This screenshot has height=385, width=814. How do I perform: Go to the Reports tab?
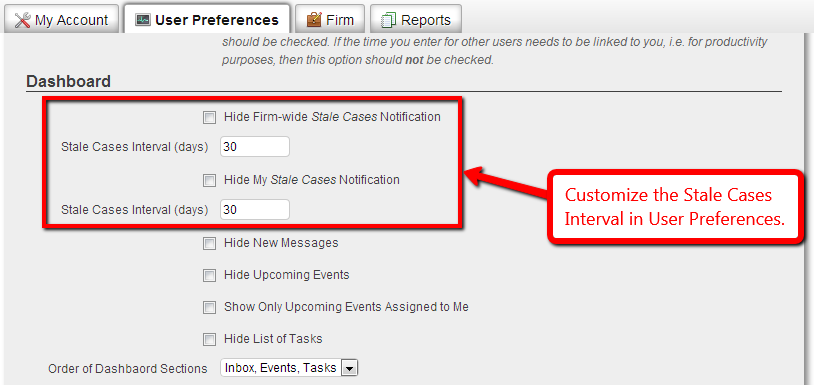tap(416, 19)
